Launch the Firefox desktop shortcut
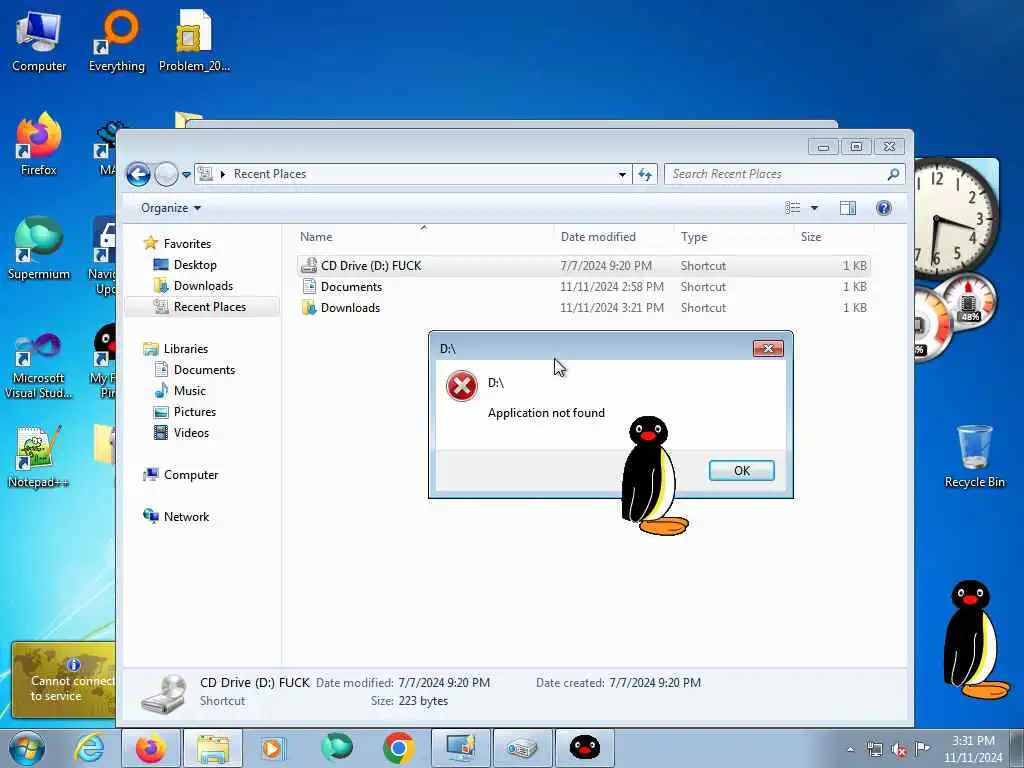 coord(39,145)
